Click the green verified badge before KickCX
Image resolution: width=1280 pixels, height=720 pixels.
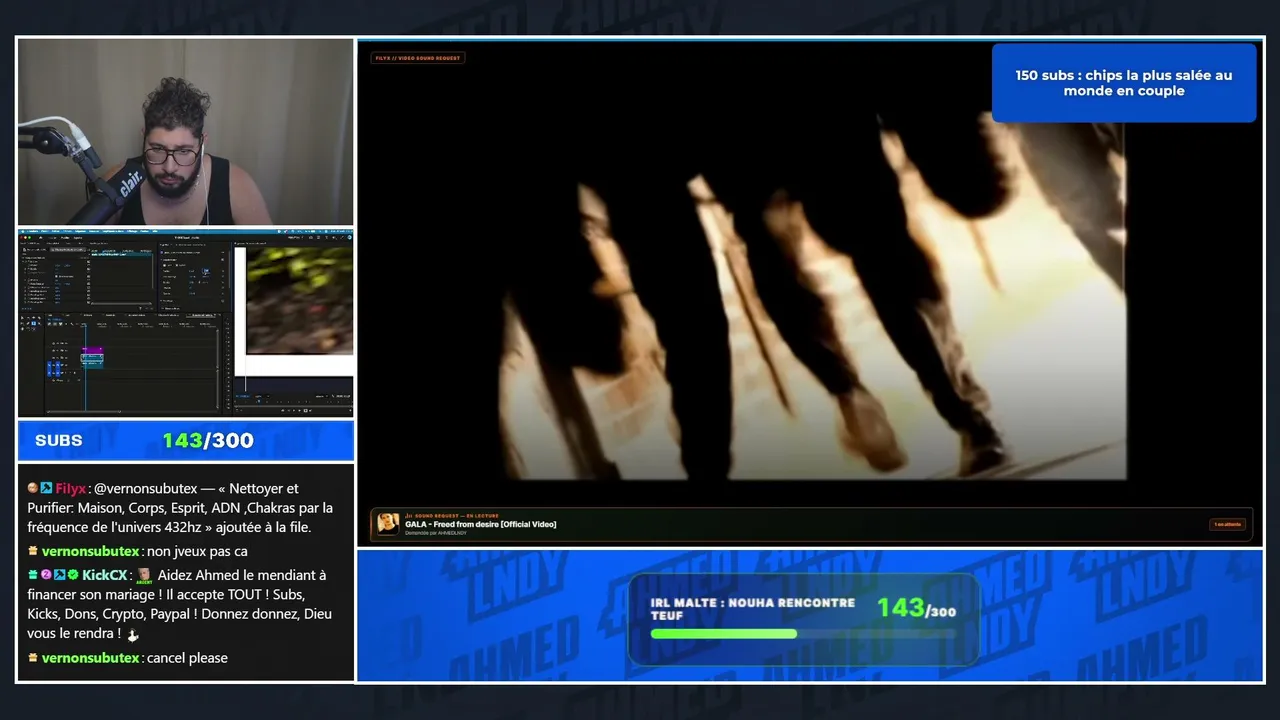[73, 575]
